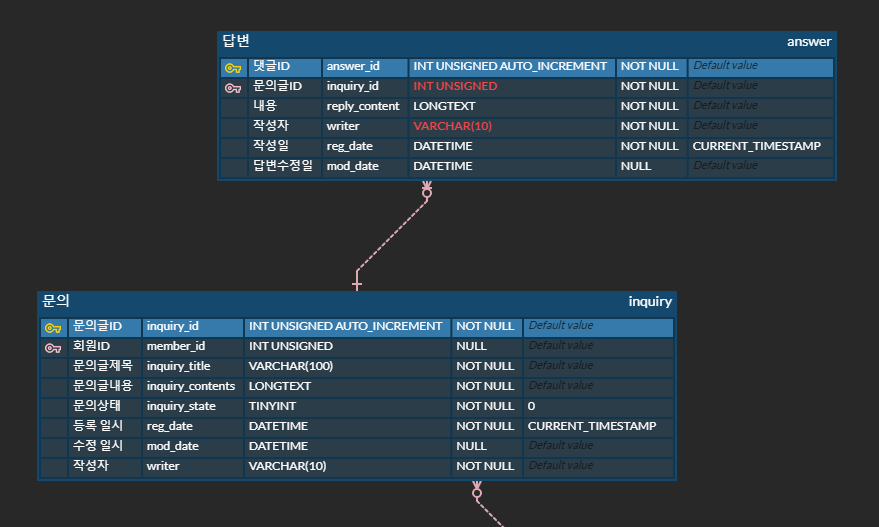Click the yellow primary key icon in inquiry table
This screenshot has height=527, width=879.
(53, 328)
